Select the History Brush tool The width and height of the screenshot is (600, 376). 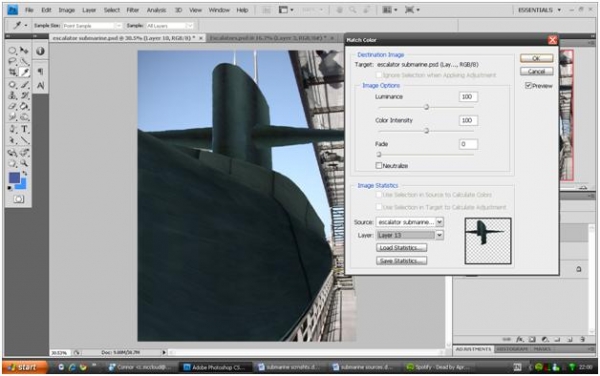[24, 95]
